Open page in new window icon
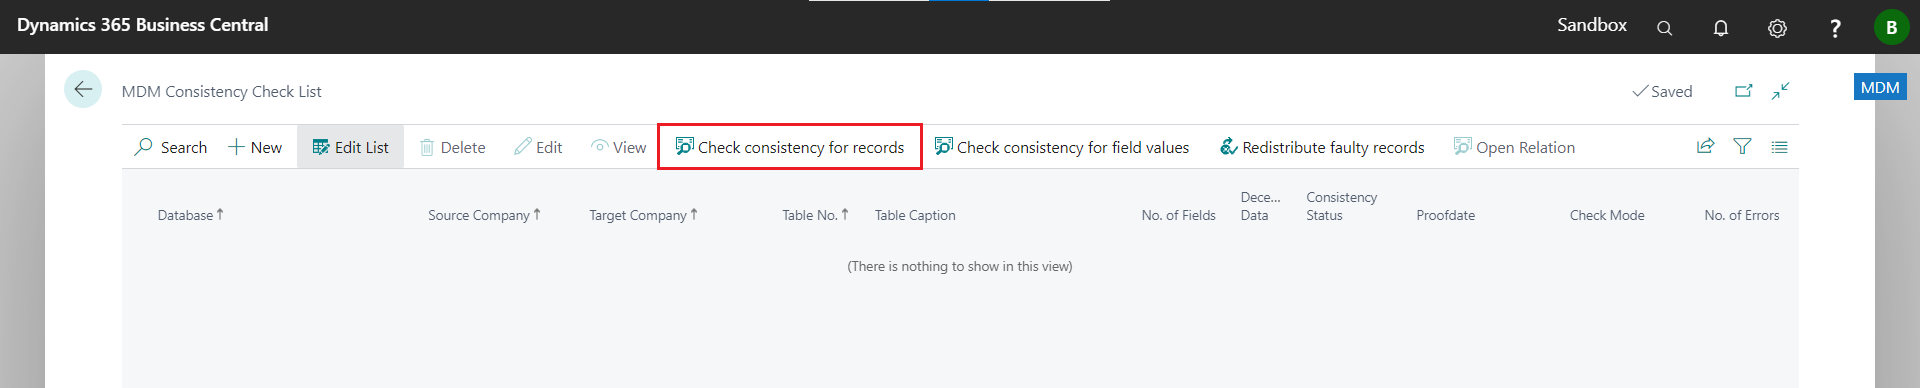The image size is (1920, 388). tap(1743, 91)
